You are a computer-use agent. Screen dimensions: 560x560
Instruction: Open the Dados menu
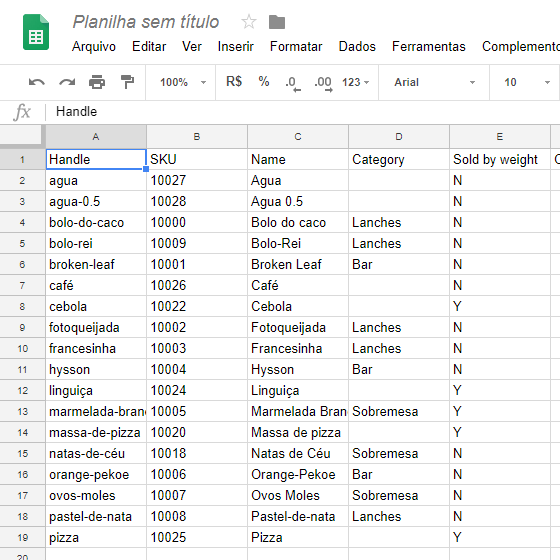click(x=357, y=47)
